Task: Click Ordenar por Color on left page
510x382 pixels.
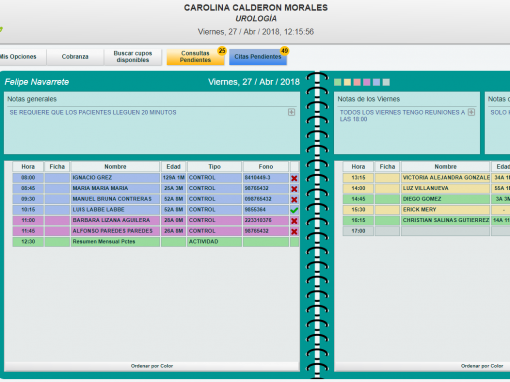Action: pyautogui.click(x=152, y=366)
